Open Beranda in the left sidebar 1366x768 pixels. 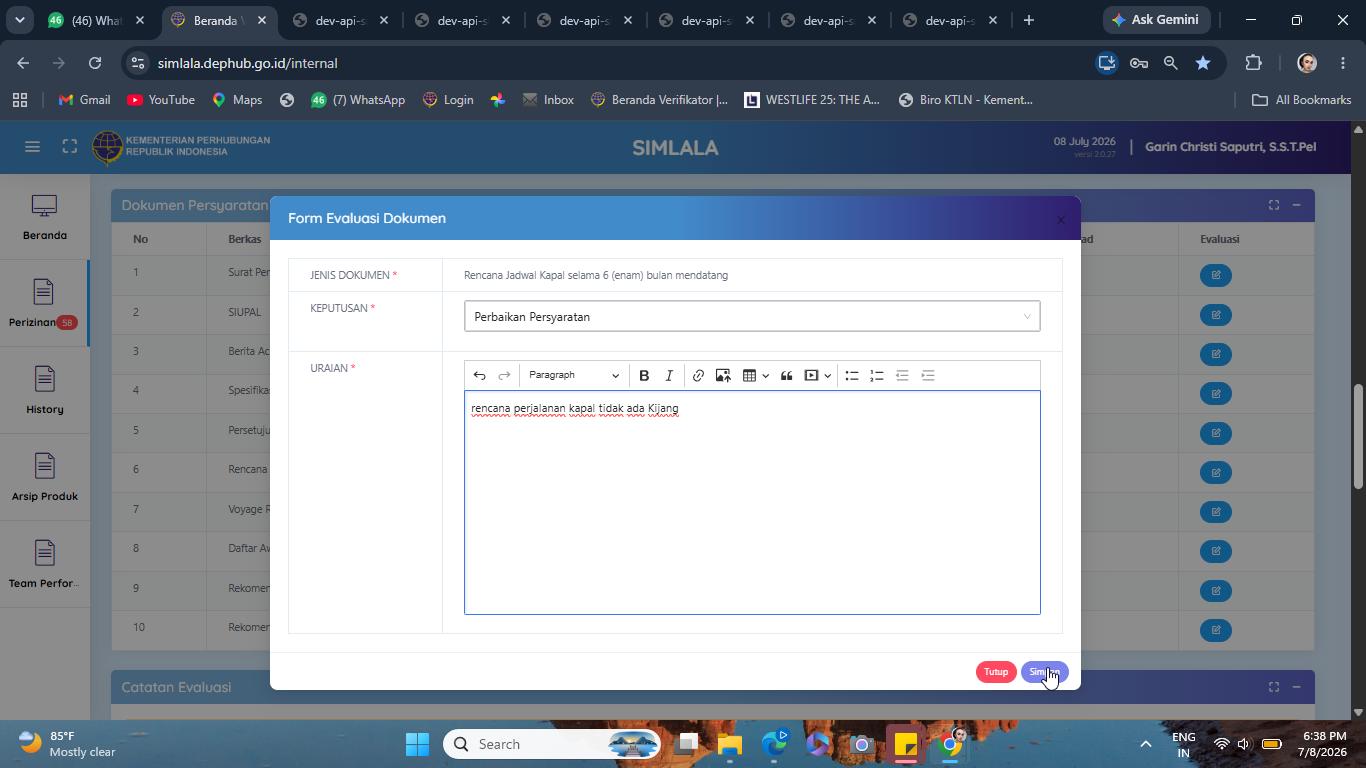[x=44, y=217]
